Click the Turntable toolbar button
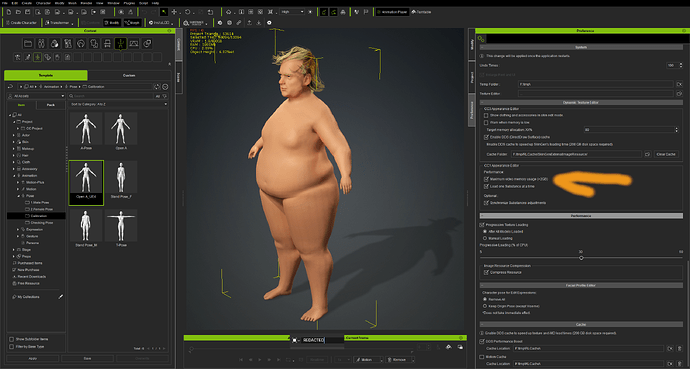 [x=421, y=12]
